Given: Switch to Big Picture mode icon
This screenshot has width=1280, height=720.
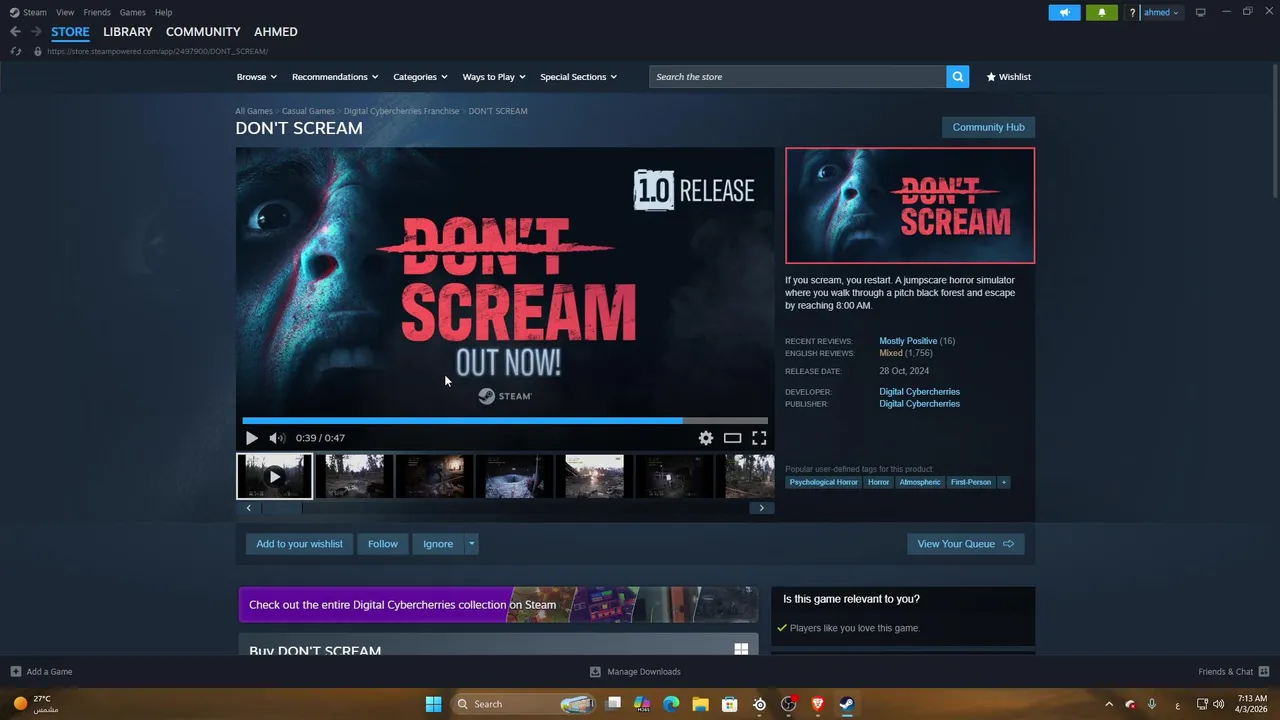Looking at the screenshot, I should pos(1200,12).
